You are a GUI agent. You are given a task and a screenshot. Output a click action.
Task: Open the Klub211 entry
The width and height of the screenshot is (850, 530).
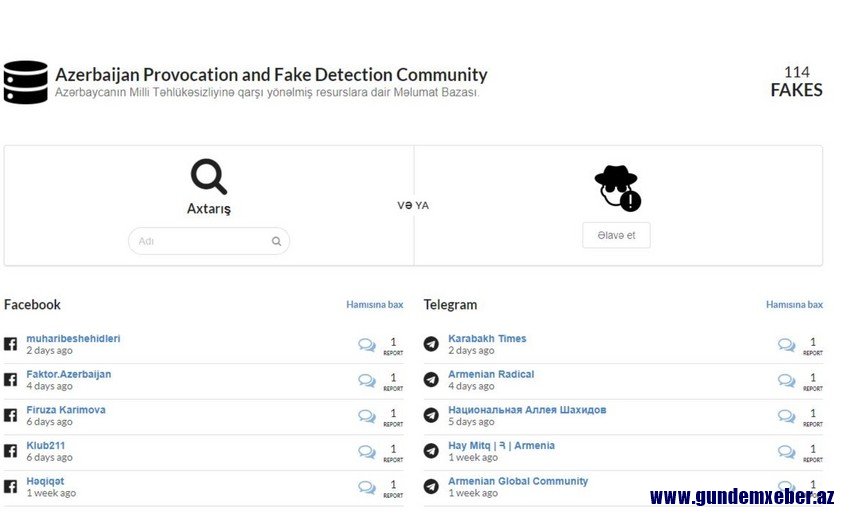[x=46, y=446]
